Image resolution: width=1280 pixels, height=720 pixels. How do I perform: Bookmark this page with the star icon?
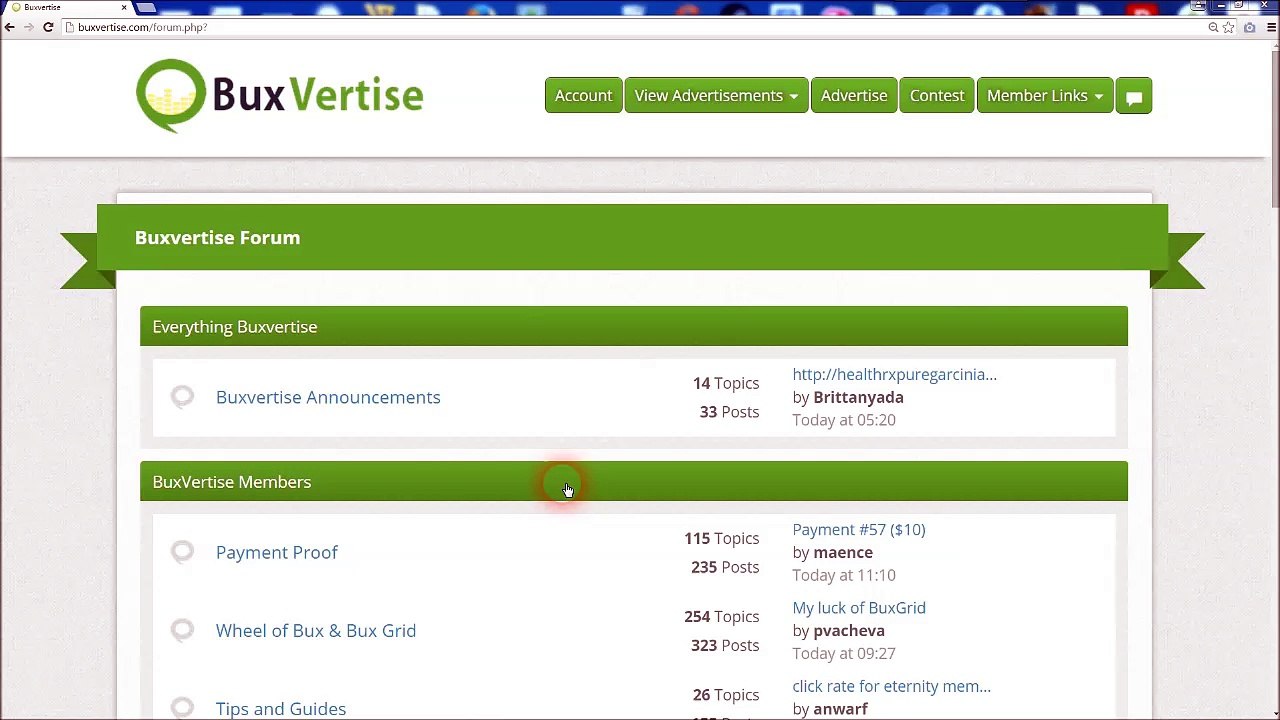click(1229, 27)
